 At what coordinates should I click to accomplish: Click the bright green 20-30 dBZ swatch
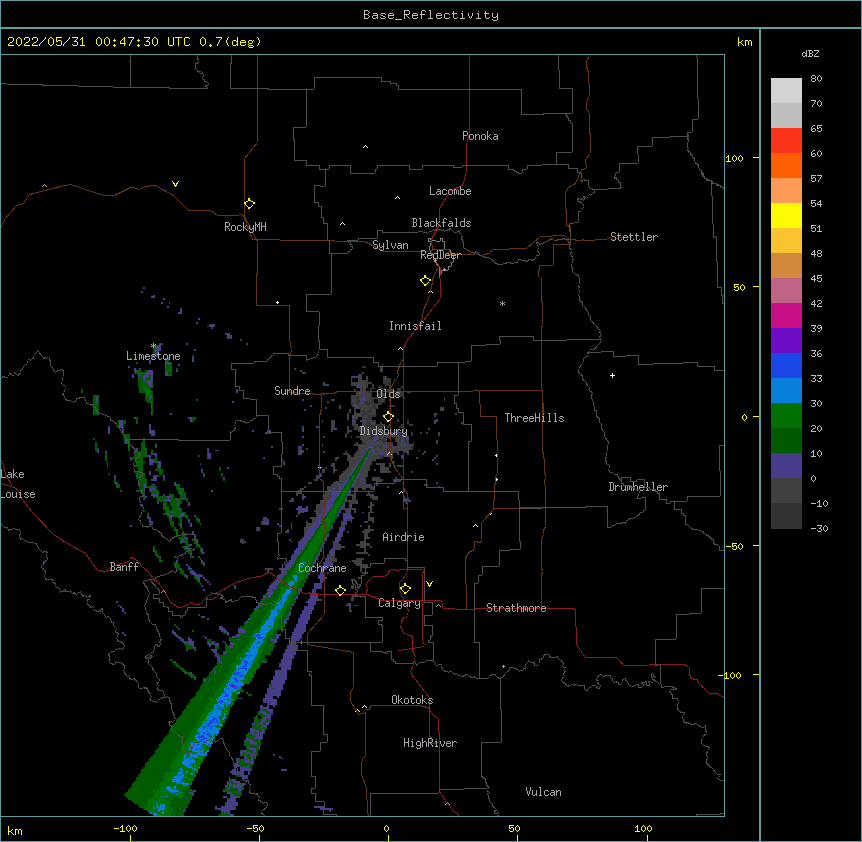pyautogui.click(x=786, y=416)
